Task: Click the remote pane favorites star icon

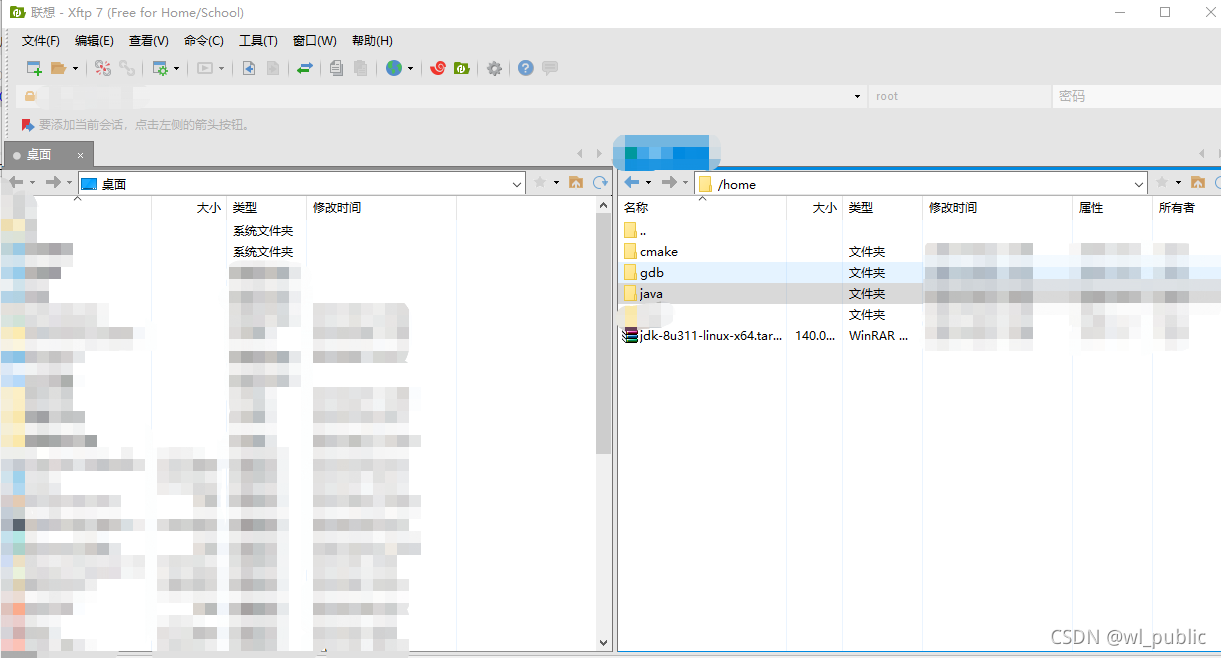Action: coord(1162,182)
